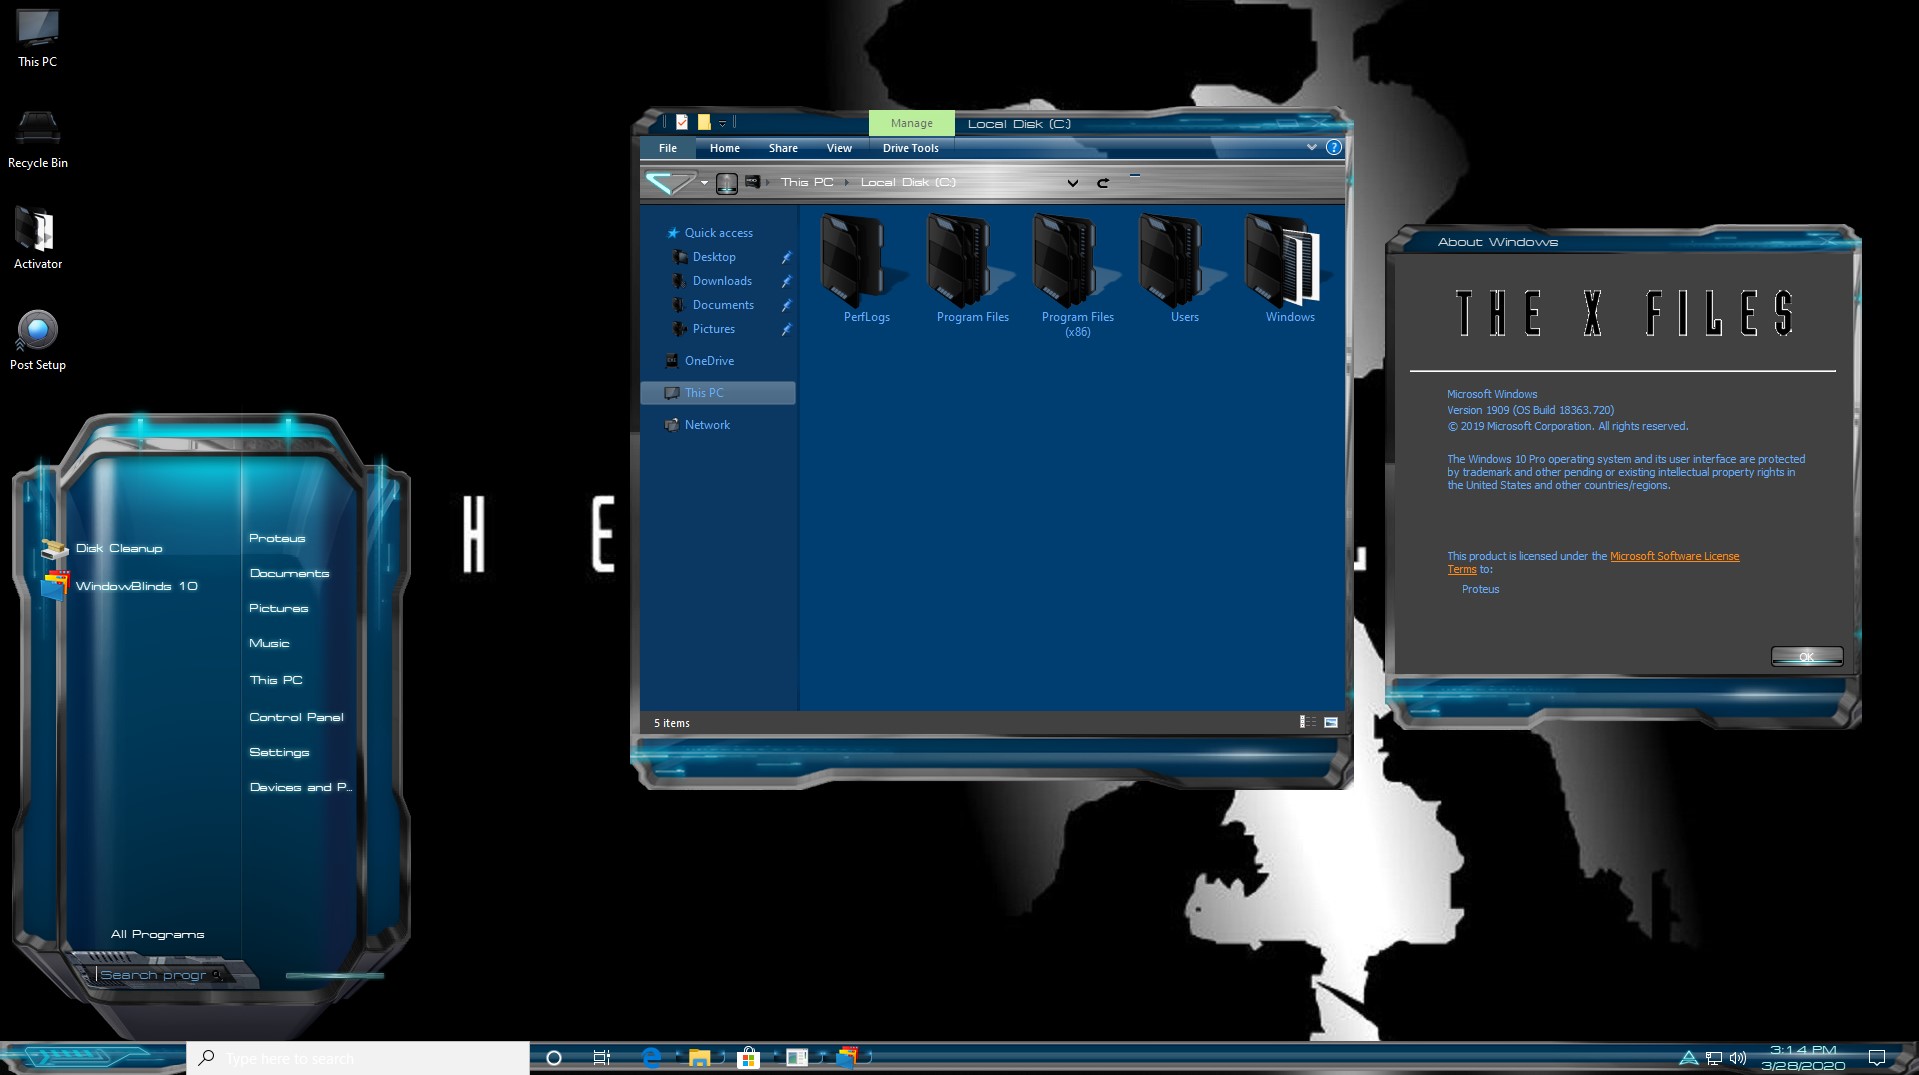This screenshot has width=1919, height=1075.
Task: Click the taskbar search box
Action: [x=358, y=1058]
